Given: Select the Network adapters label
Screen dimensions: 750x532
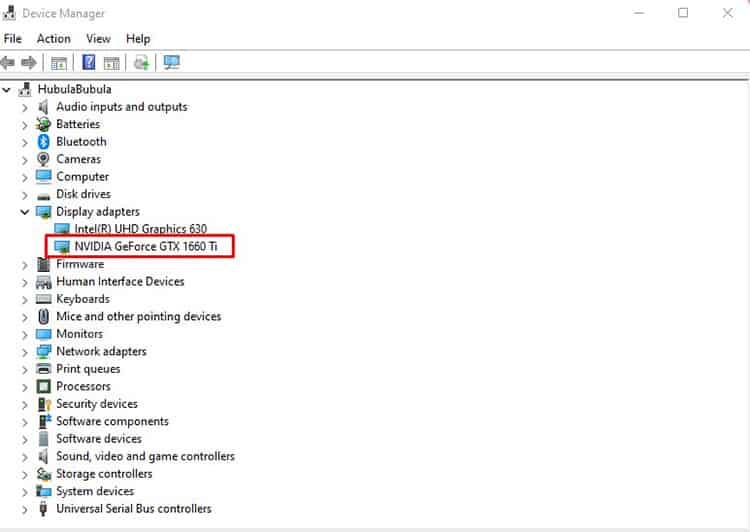Looking at the screenshot, I should tap(101, 351).
